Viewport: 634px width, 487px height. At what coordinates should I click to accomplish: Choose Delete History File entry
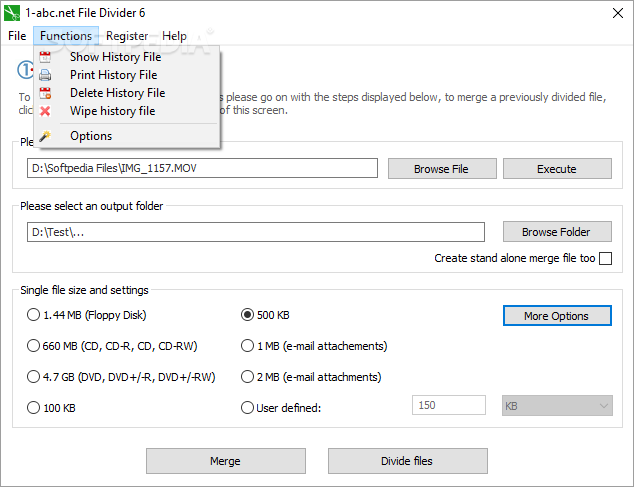tap(127, 93)
